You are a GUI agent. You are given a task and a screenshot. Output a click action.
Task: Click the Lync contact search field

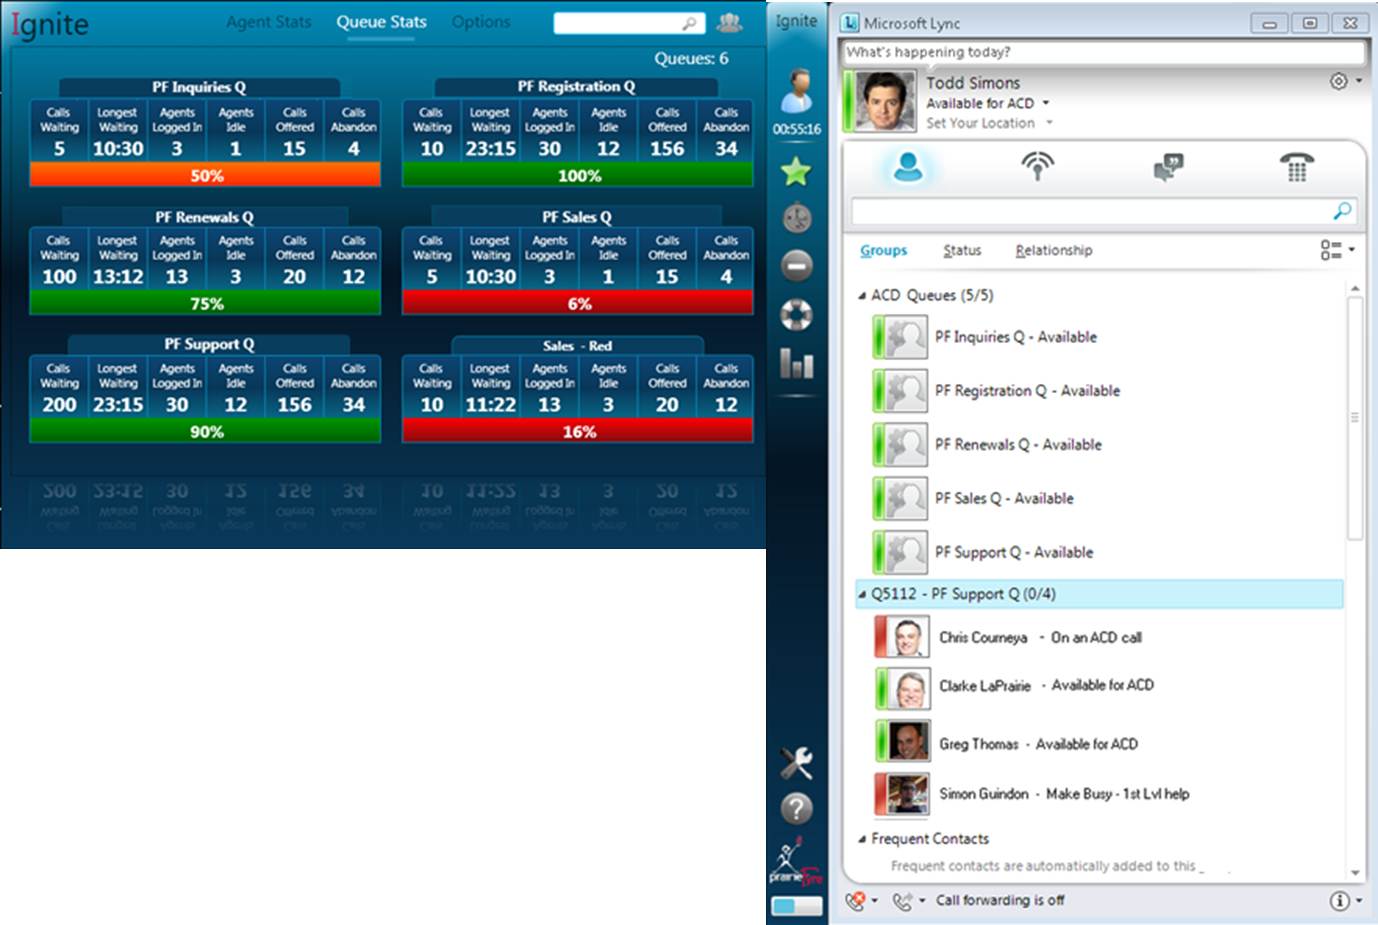1104,210
